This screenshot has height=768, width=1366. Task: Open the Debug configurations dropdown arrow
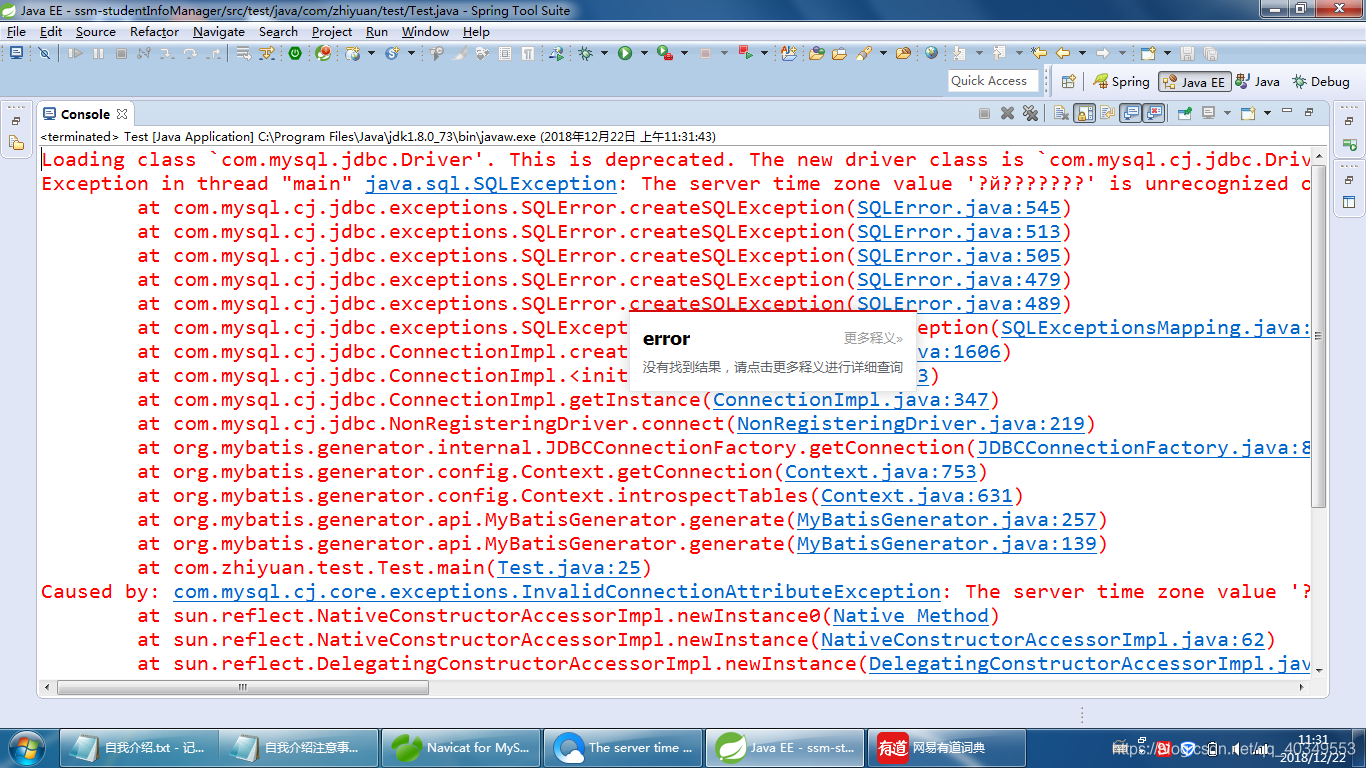[604, 53]
